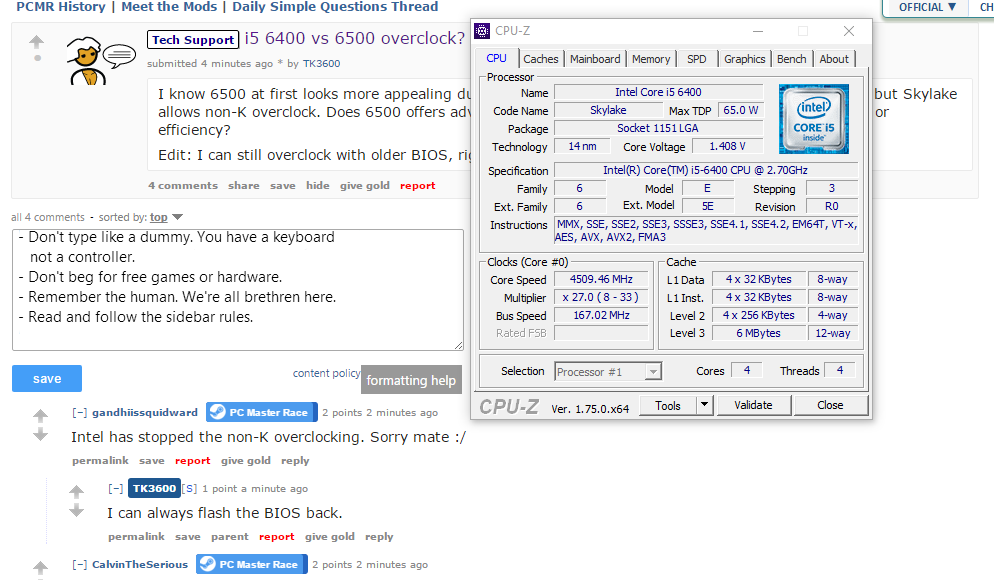Image resolution: width=994 pixels, height=580 pixels.
Task: Collapse gandhiissquidward's comment thread
Action: 79,413
